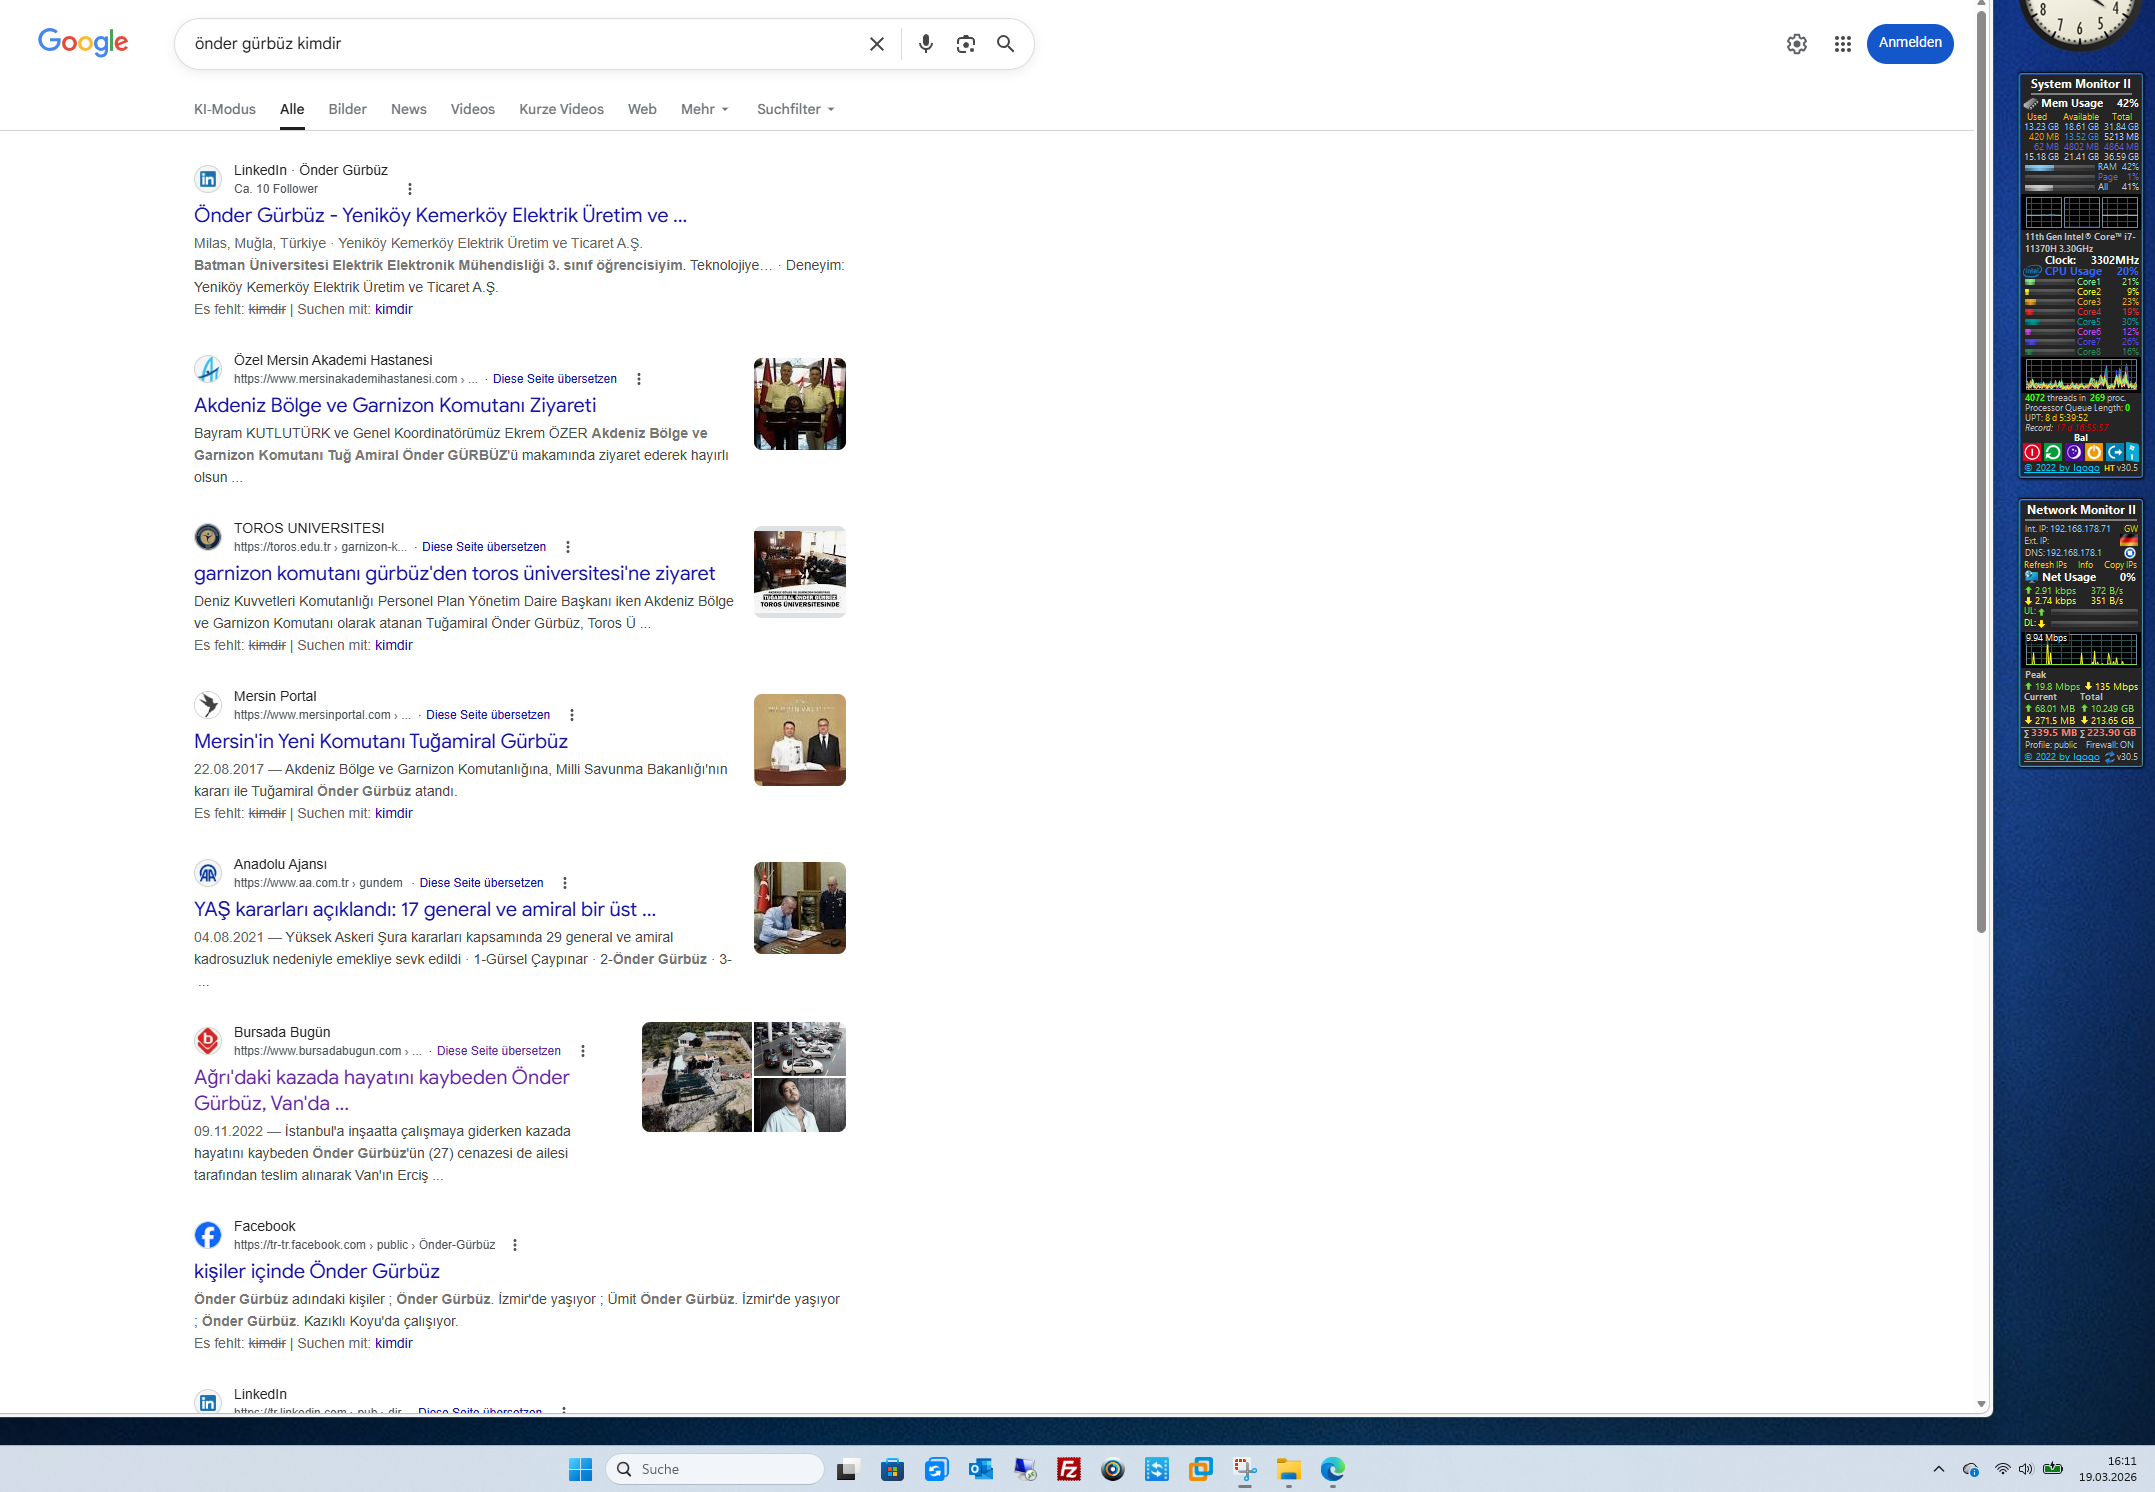
Task: Click the Anmelden sign-in button
Action: [x=1909, y=43]
